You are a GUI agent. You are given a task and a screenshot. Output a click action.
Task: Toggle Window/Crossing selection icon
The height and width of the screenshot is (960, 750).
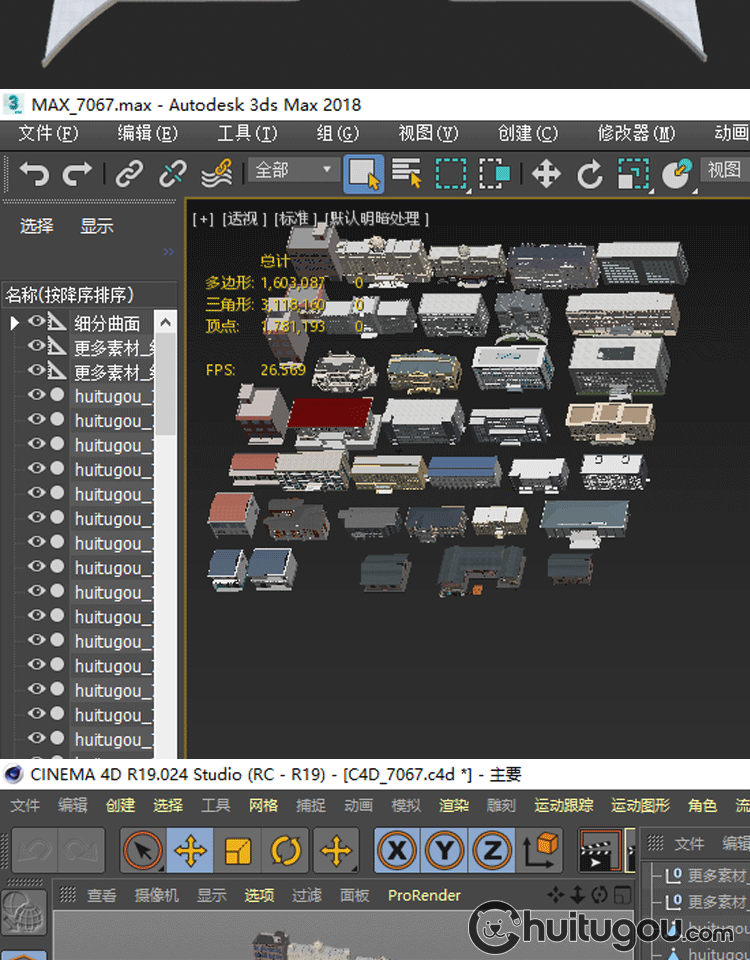[494, 174]
